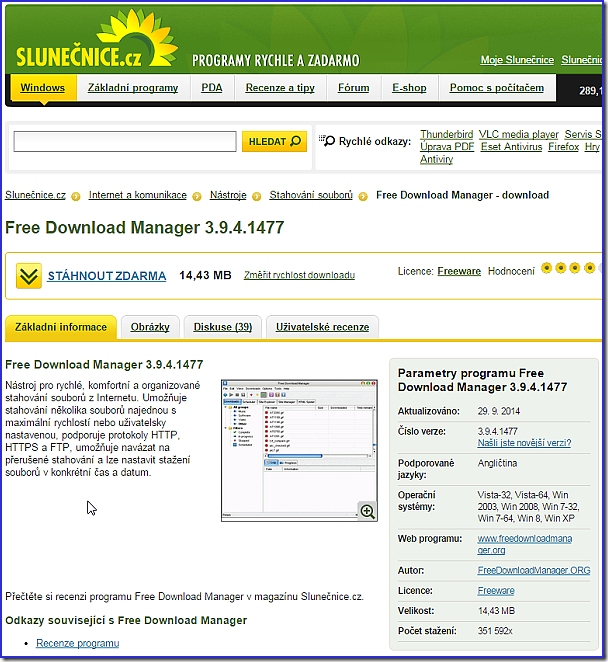Focus the search input field

(125, 141)
